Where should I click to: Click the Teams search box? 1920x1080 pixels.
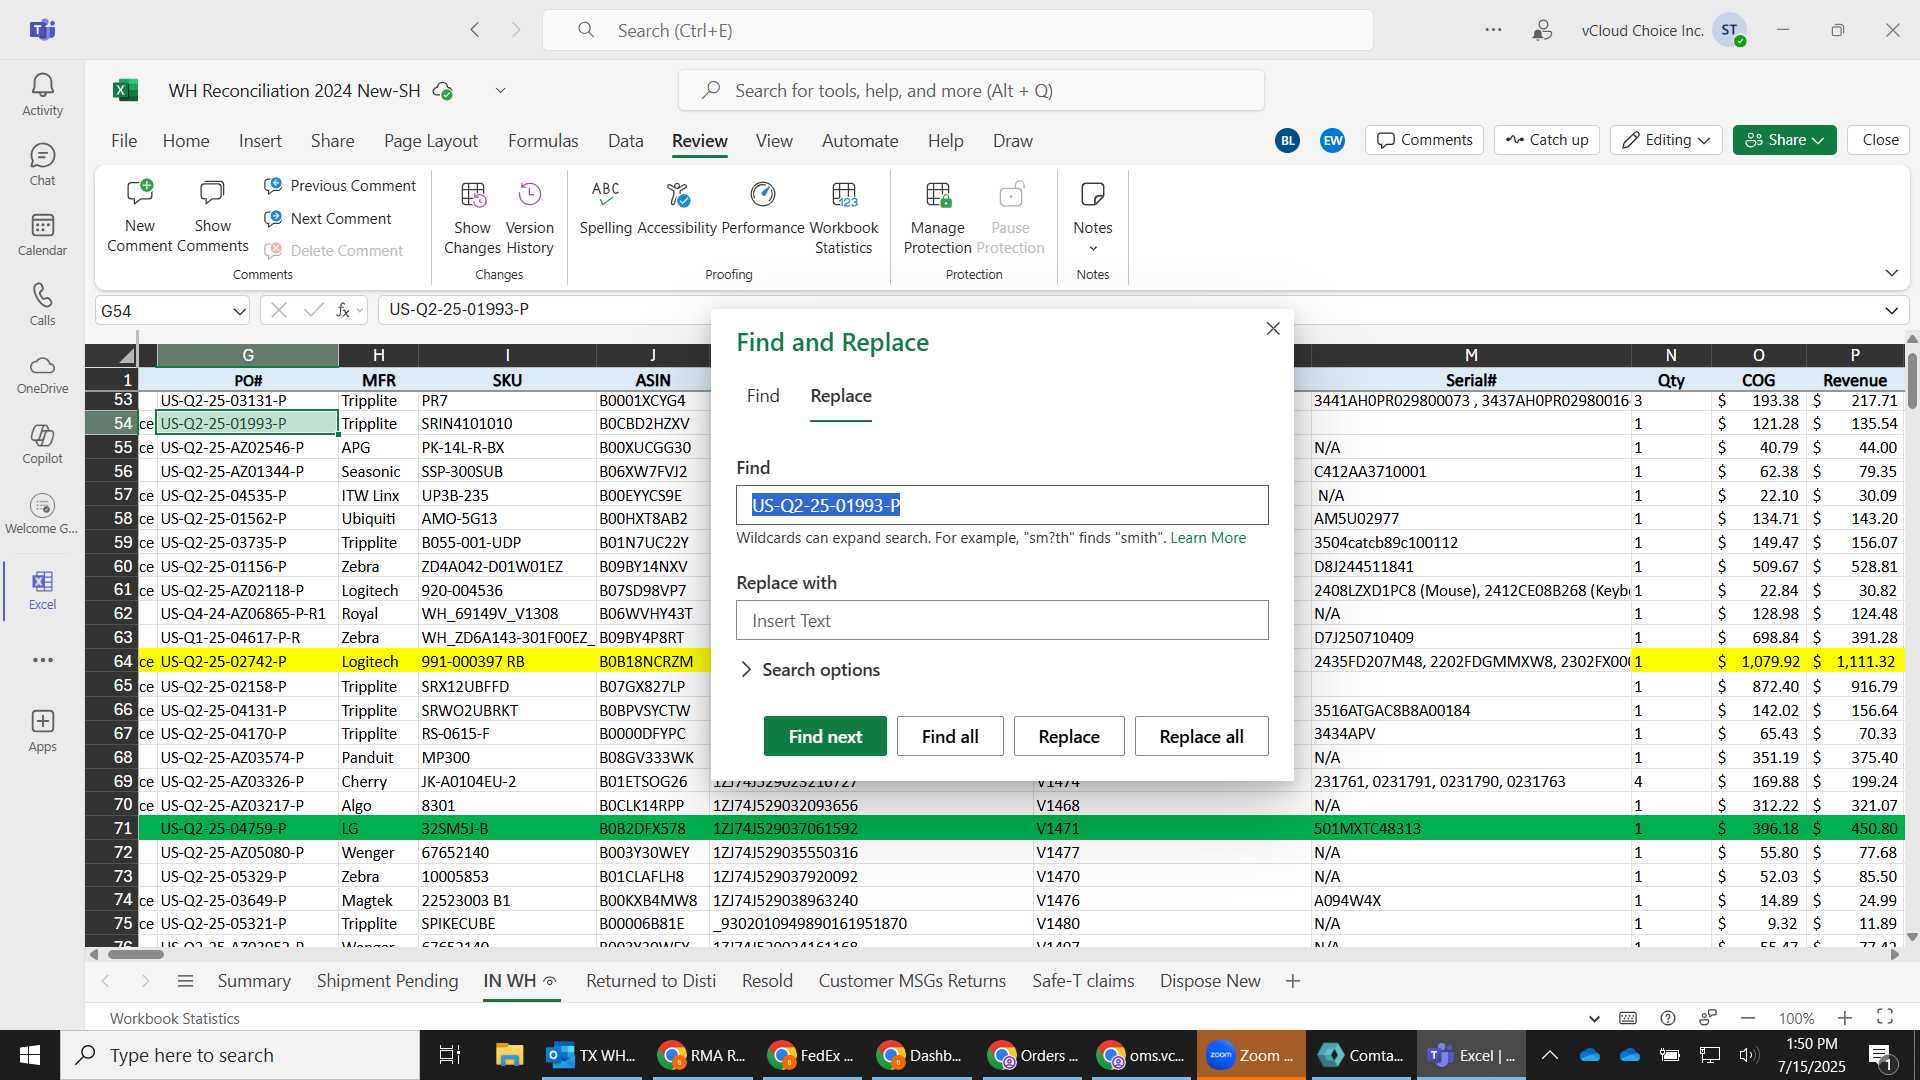958,30
